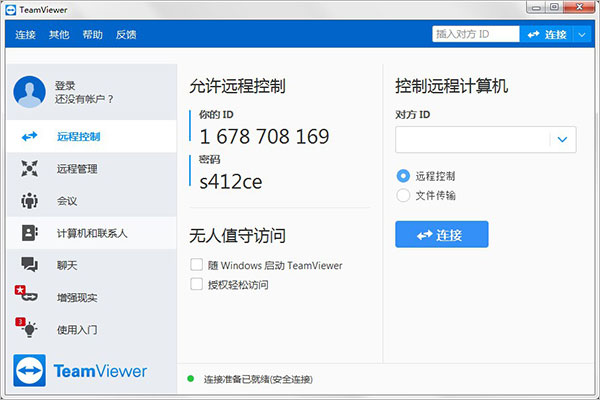This screenshot has height=400, width=600.
Task: Open the 反馈 menu
Action: [126, 34]
